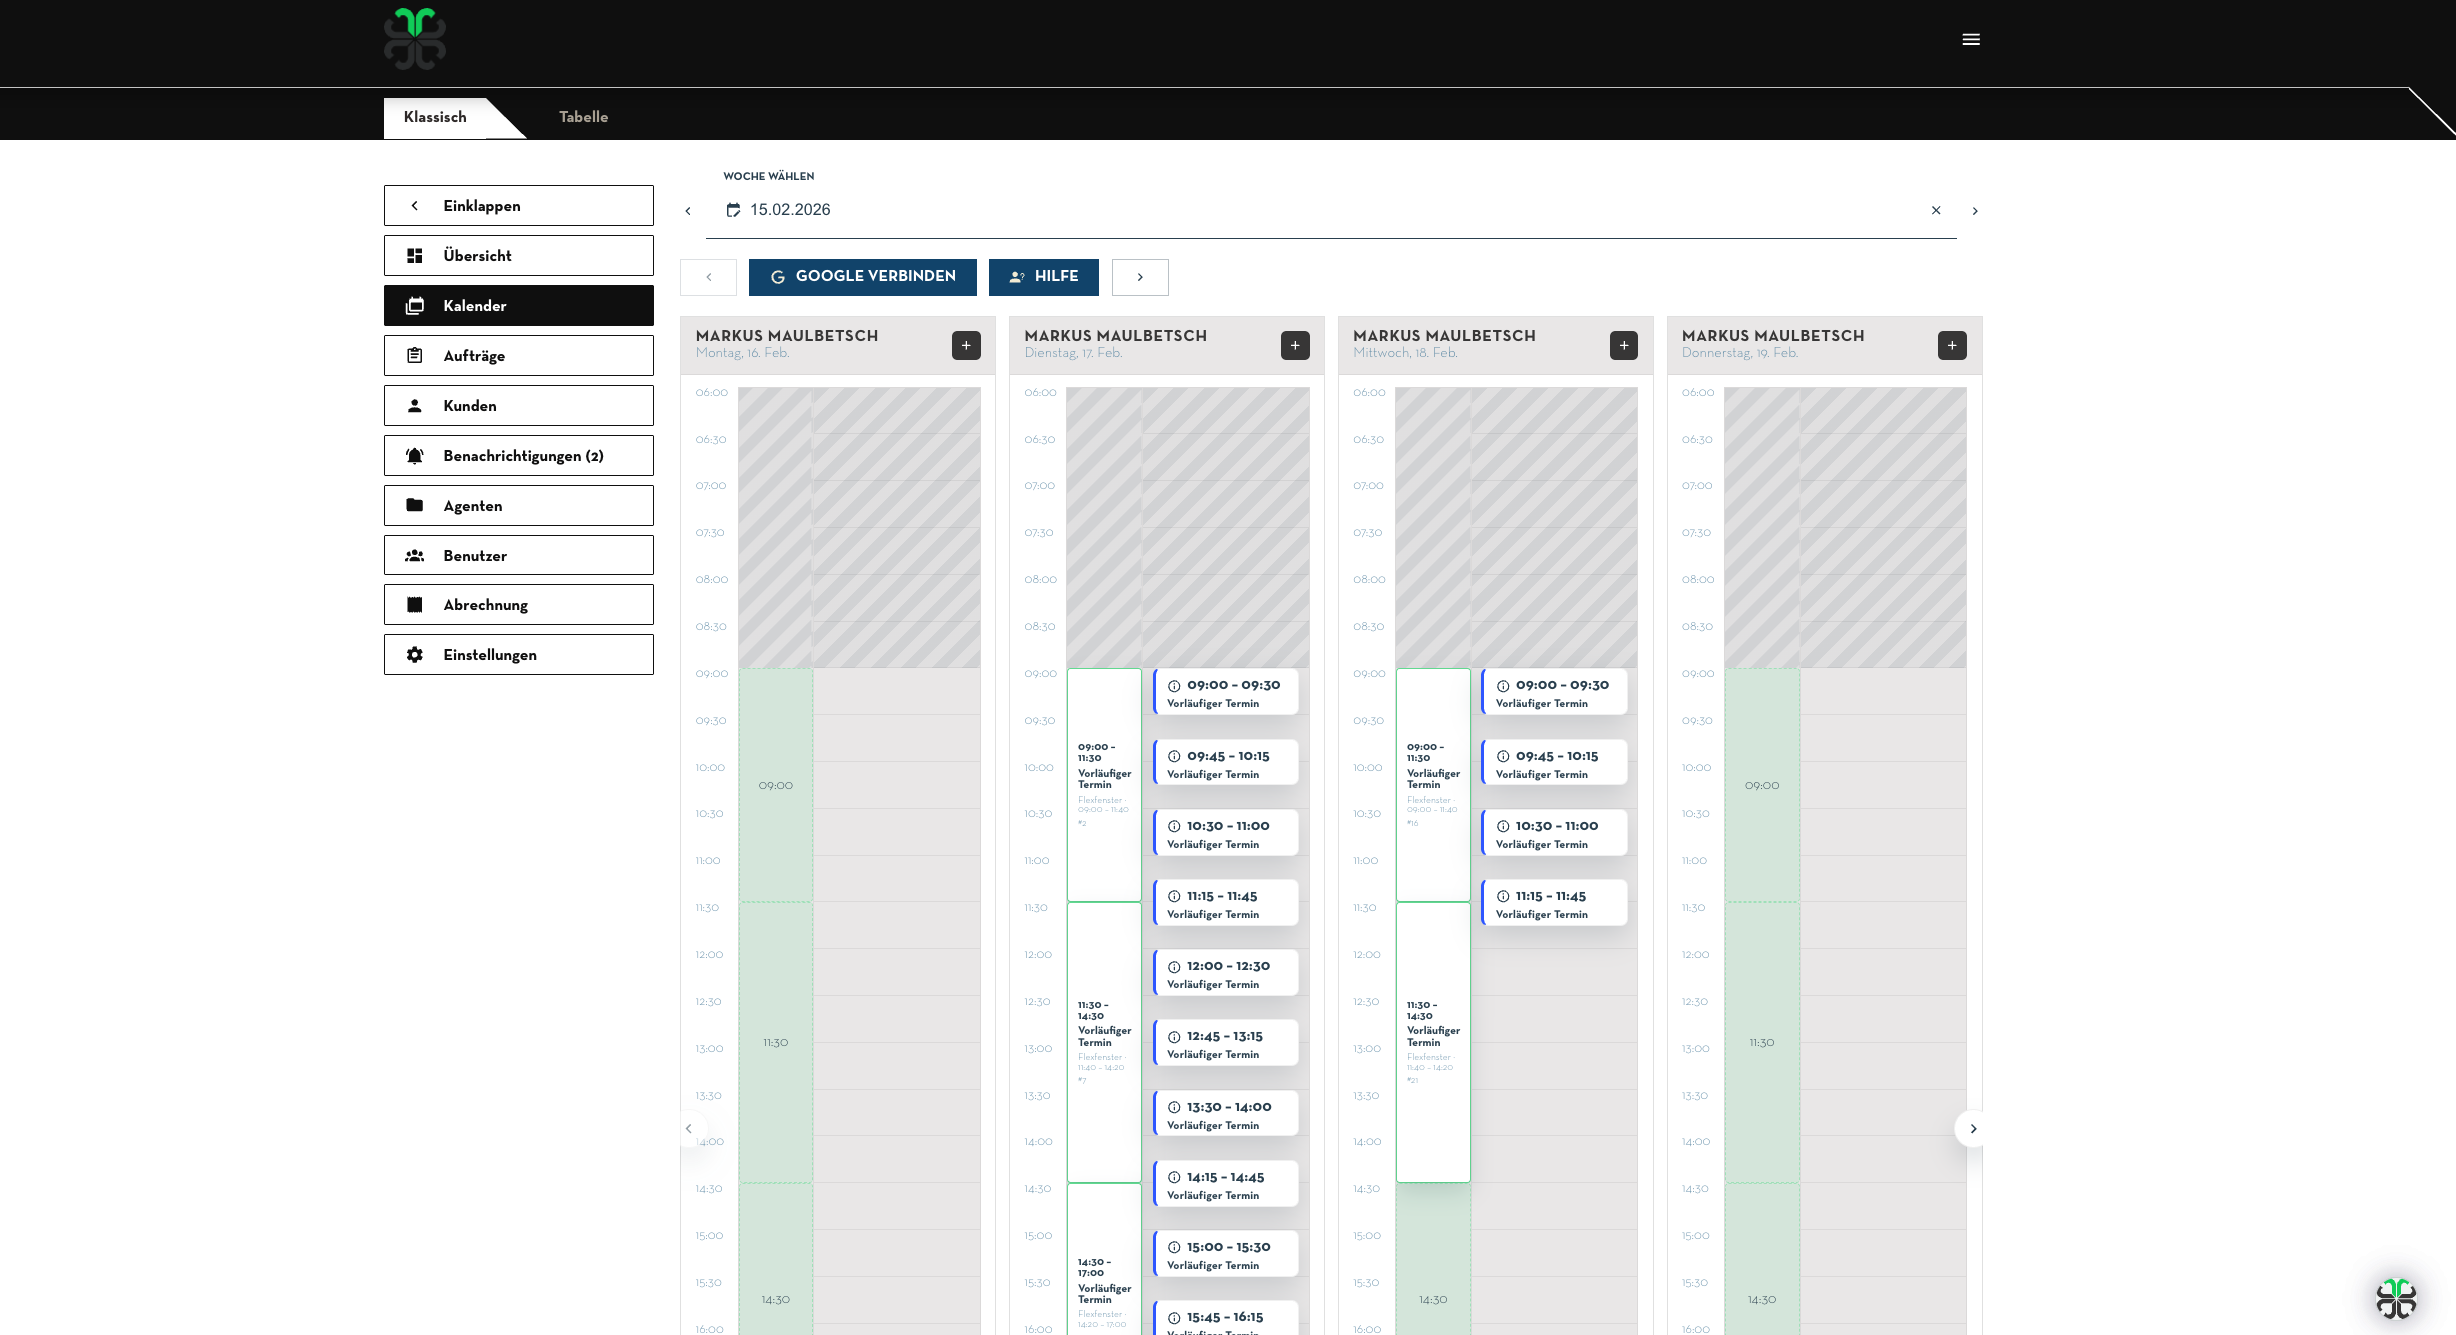Add appointment on Donnerstag 19. Feb.
The height and width of the screenshot is (1335, 2456).
pos(1952,346)
